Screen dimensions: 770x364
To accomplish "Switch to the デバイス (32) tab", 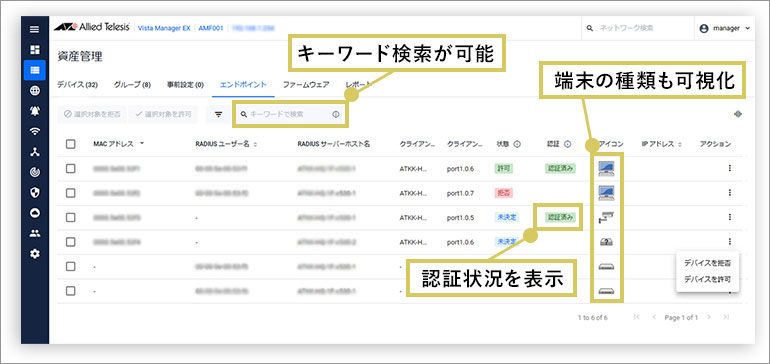I will click(78, 84).
